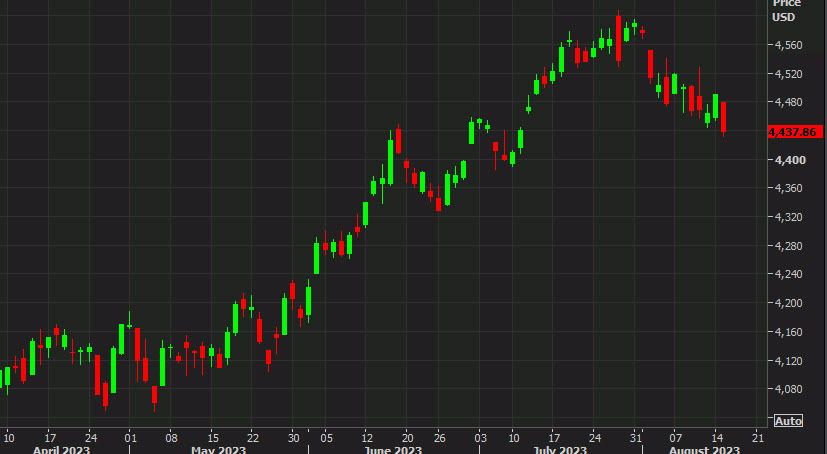Click the 4,320 price axis label
Image resolution: width=827 pixels, height=454 pixels.
pos(789,217)
